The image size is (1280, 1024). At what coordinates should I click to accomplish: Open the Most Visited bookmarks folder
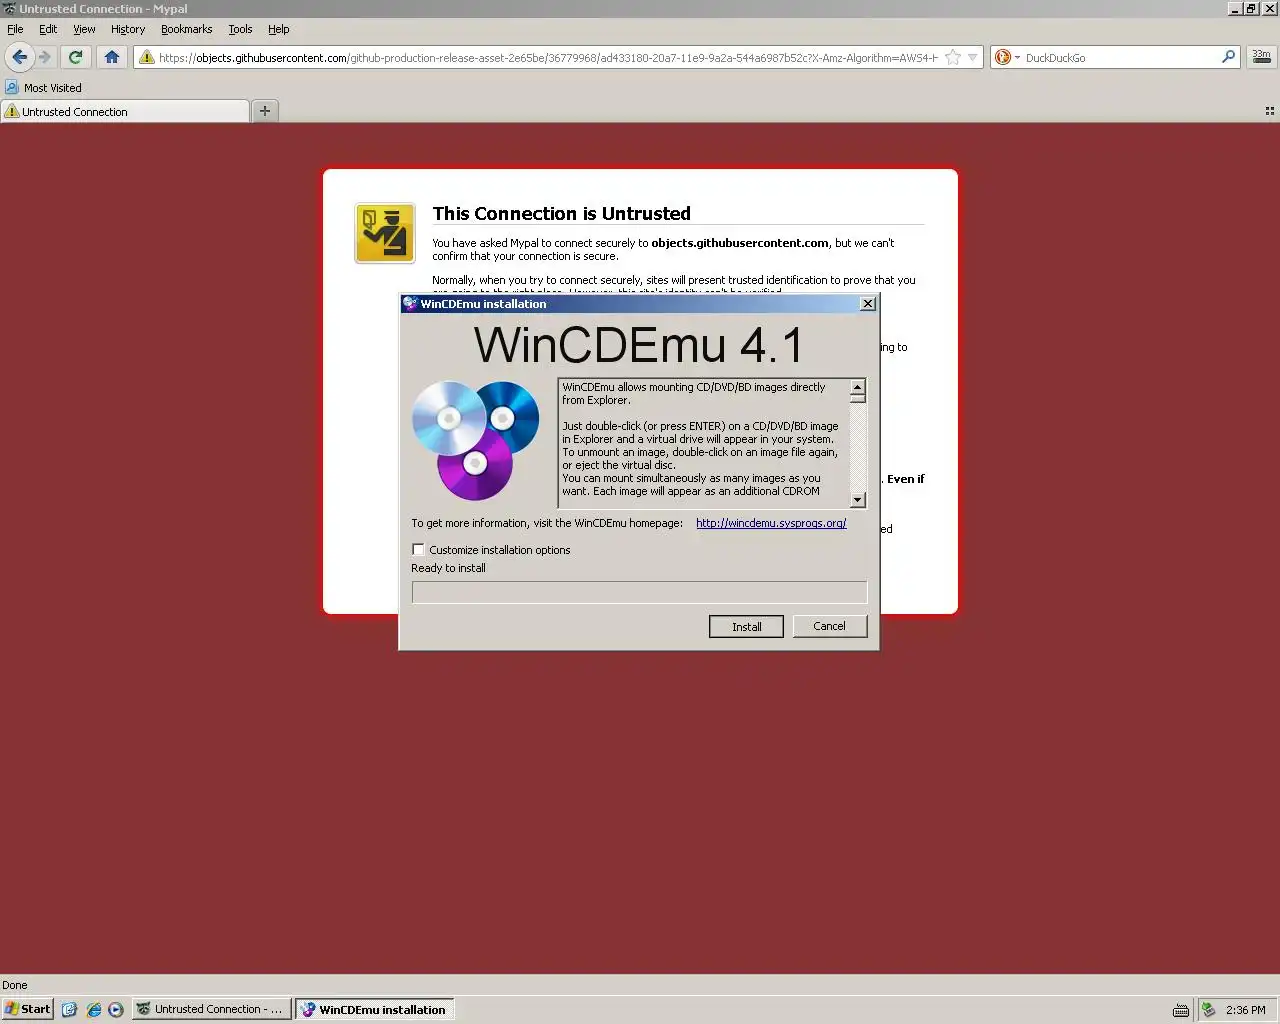click(x=43, y=87)
